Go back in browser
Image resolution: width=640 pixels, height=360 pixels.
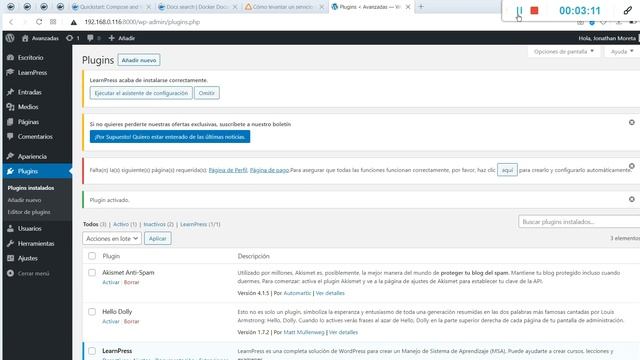[x=11, y=22]
